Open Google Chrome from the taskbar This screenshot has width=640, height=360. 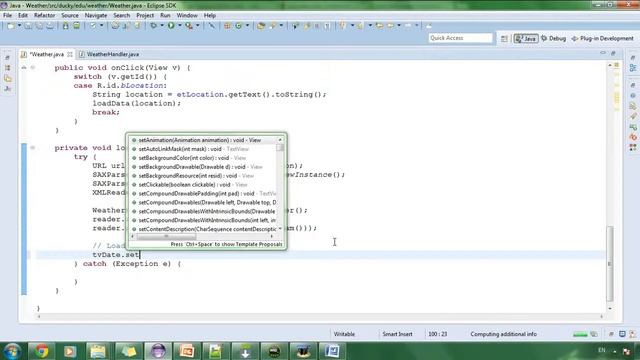pyautogui.click(x=41, y=351)
